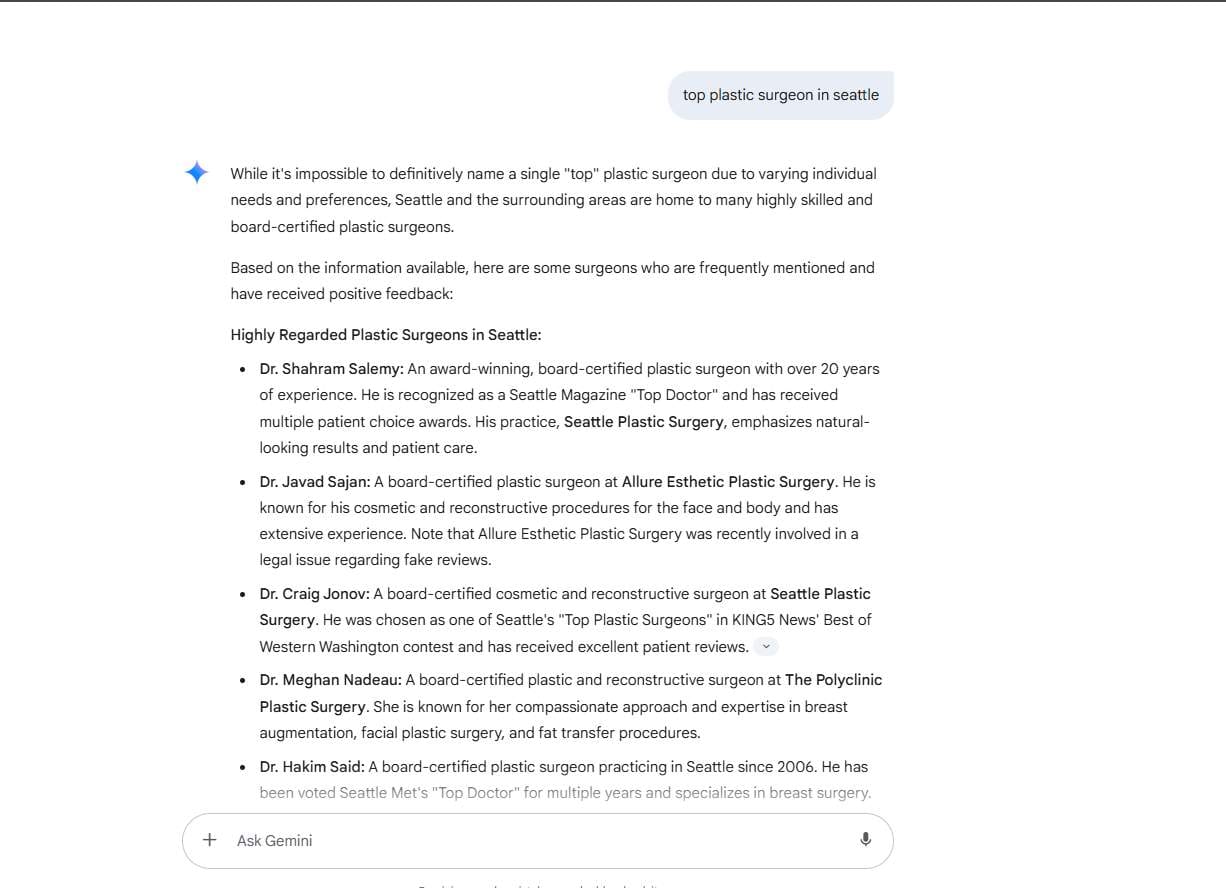
Task: Click the name Dr. Shahram Salemy
Action: [331, 369]
